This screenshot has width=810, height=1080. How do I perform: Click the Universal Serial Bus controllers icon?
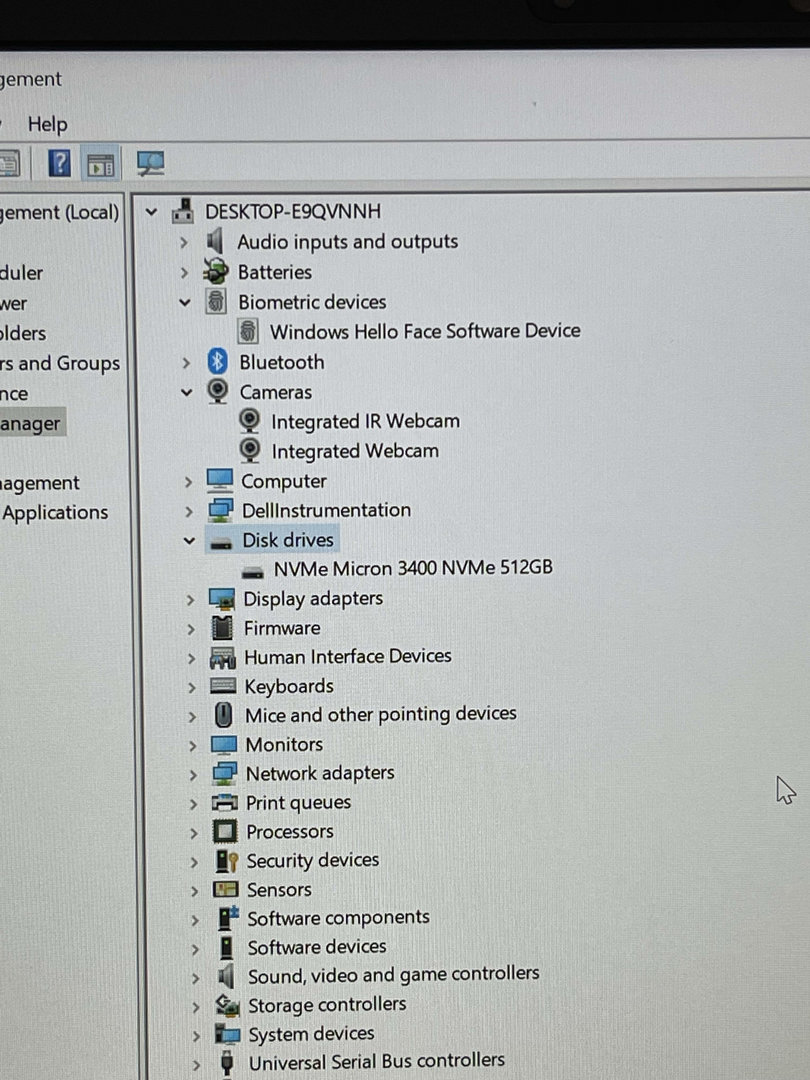(228, 1062)
